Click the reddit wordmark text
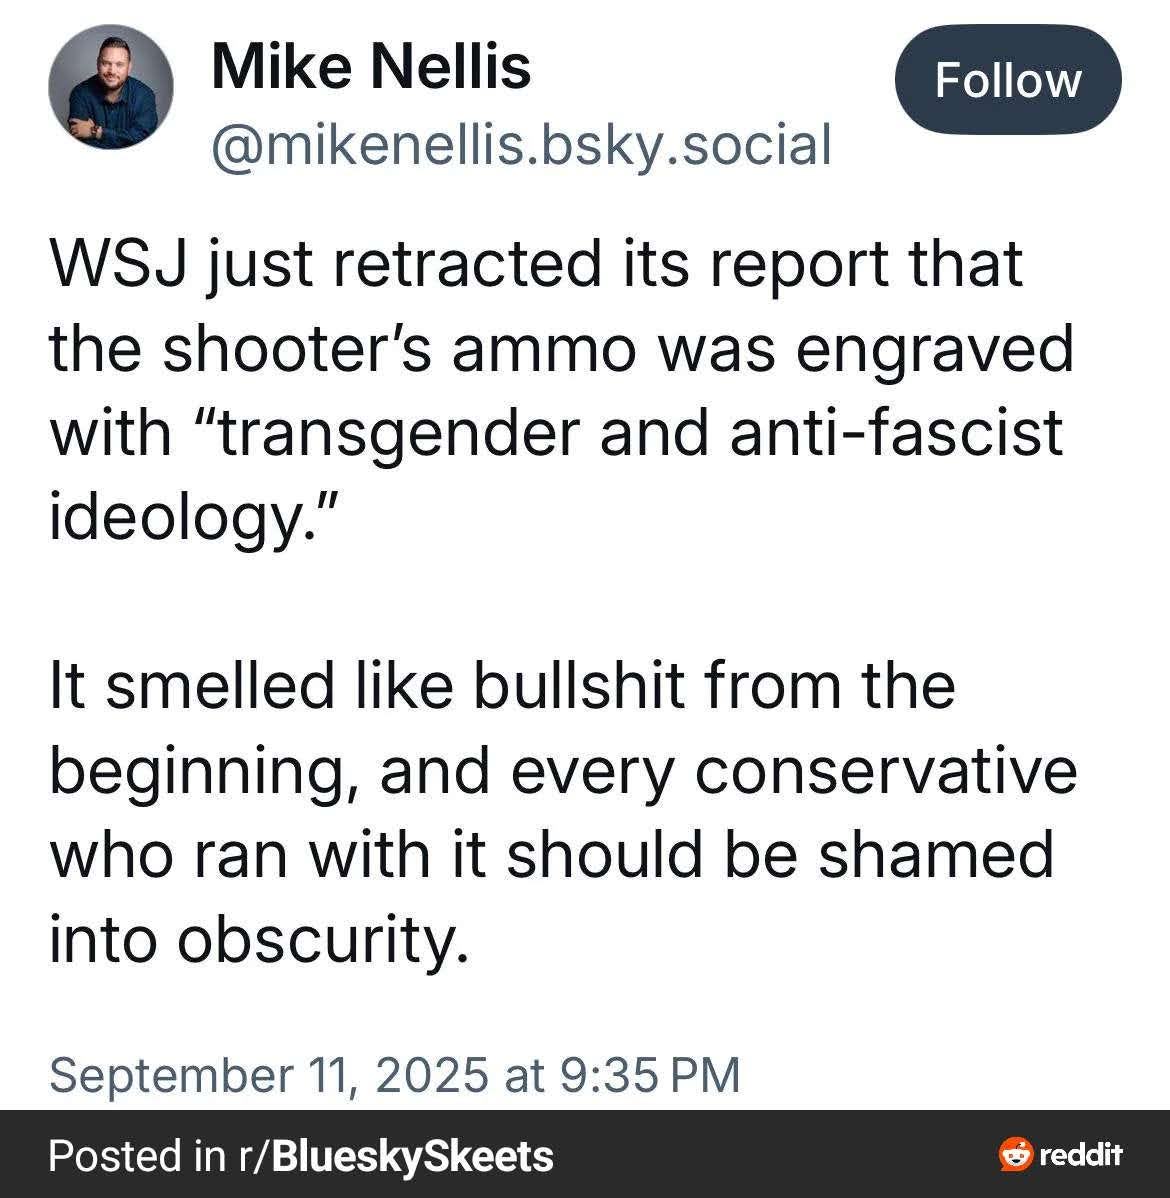The image size is (1170, 1198). pos(1081,1154)
